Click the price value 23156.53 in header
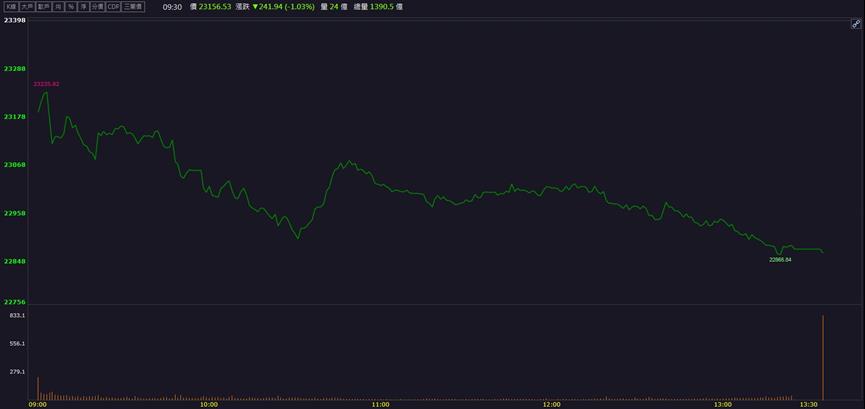Screen dimensions: 865x409 (215, 7)
